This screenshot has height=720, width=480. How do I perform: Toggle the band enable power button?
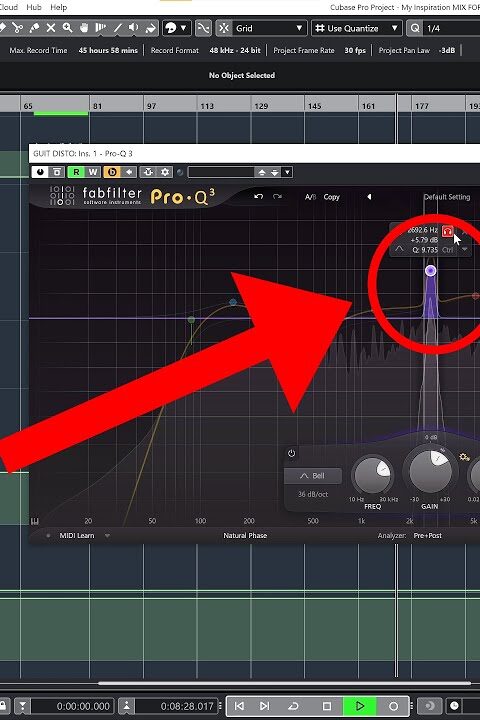(x=291, y=453)
